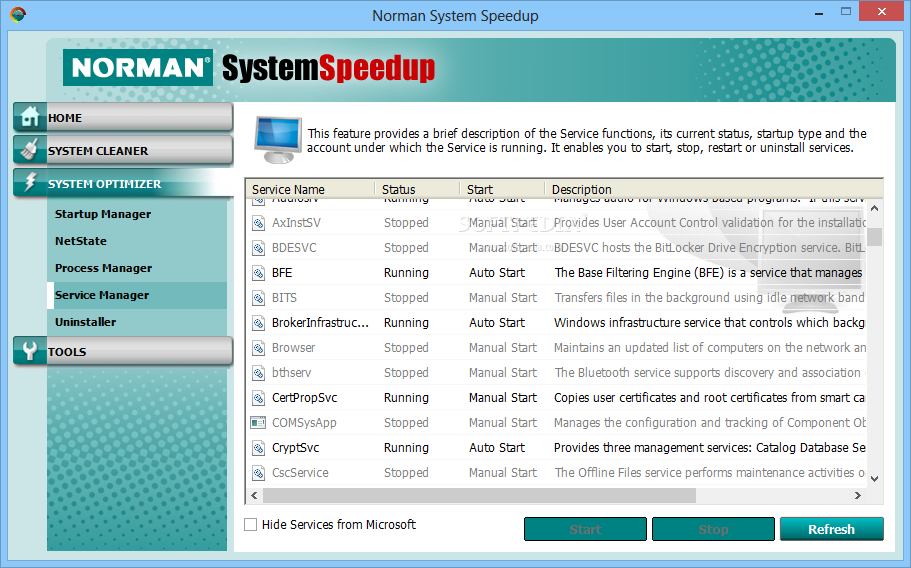Click the Tools wrench icon

(x=30, y=351)
